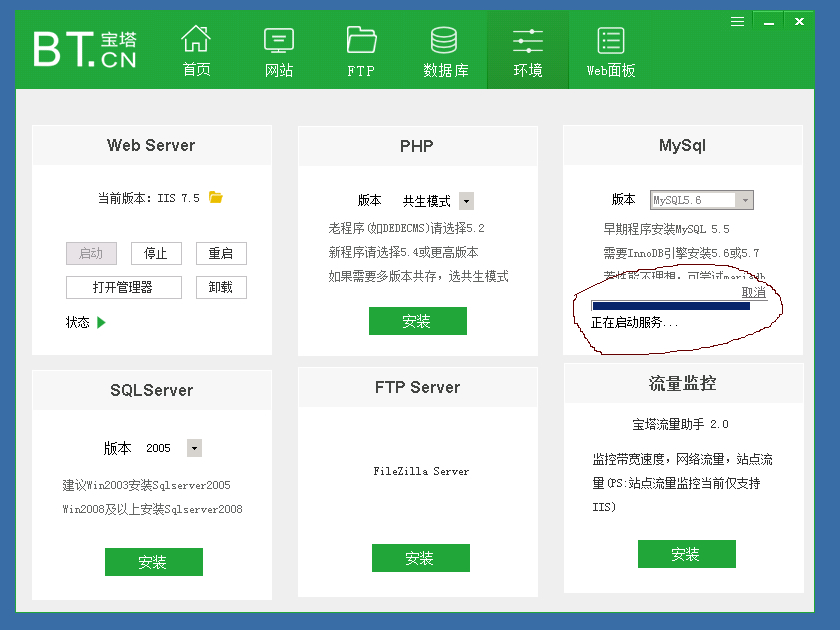840x630 pixels.
Task: Close the BT panel window
Action: (799, 21)
